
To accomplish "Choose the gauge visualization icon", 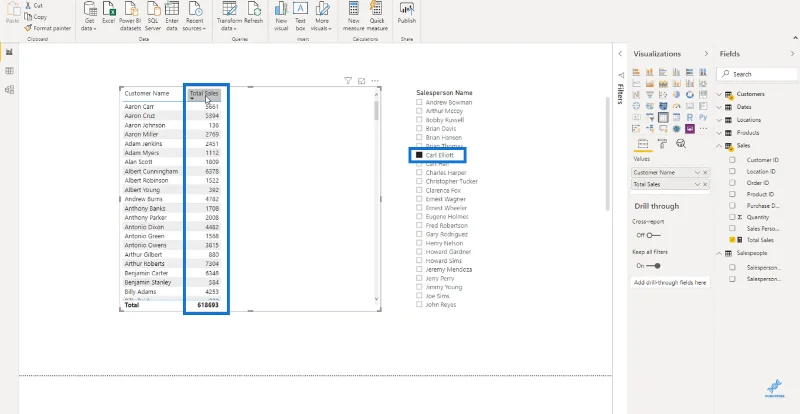I will coord(677,106).
